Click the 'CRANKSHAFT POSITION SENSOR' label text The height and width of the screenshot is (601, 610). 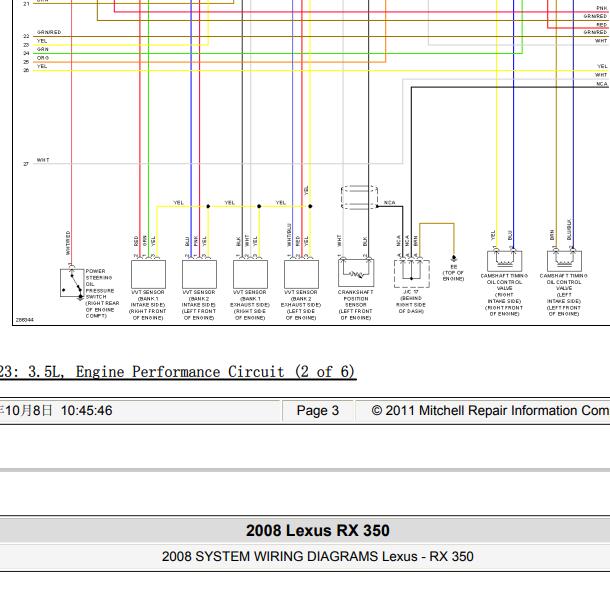click(356, 298)
